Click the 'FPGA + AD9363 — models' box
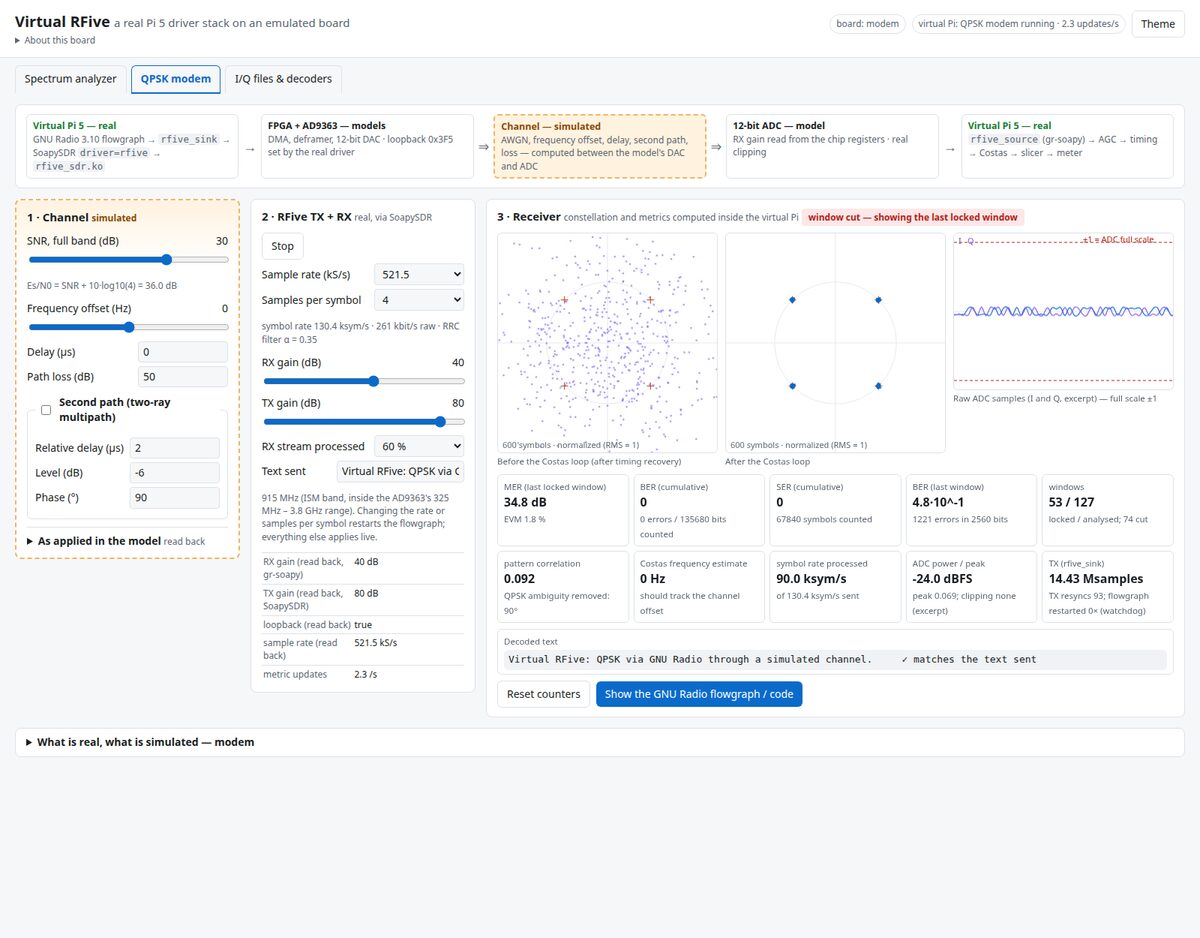1200x938 pixels. (x=367, y=146)
